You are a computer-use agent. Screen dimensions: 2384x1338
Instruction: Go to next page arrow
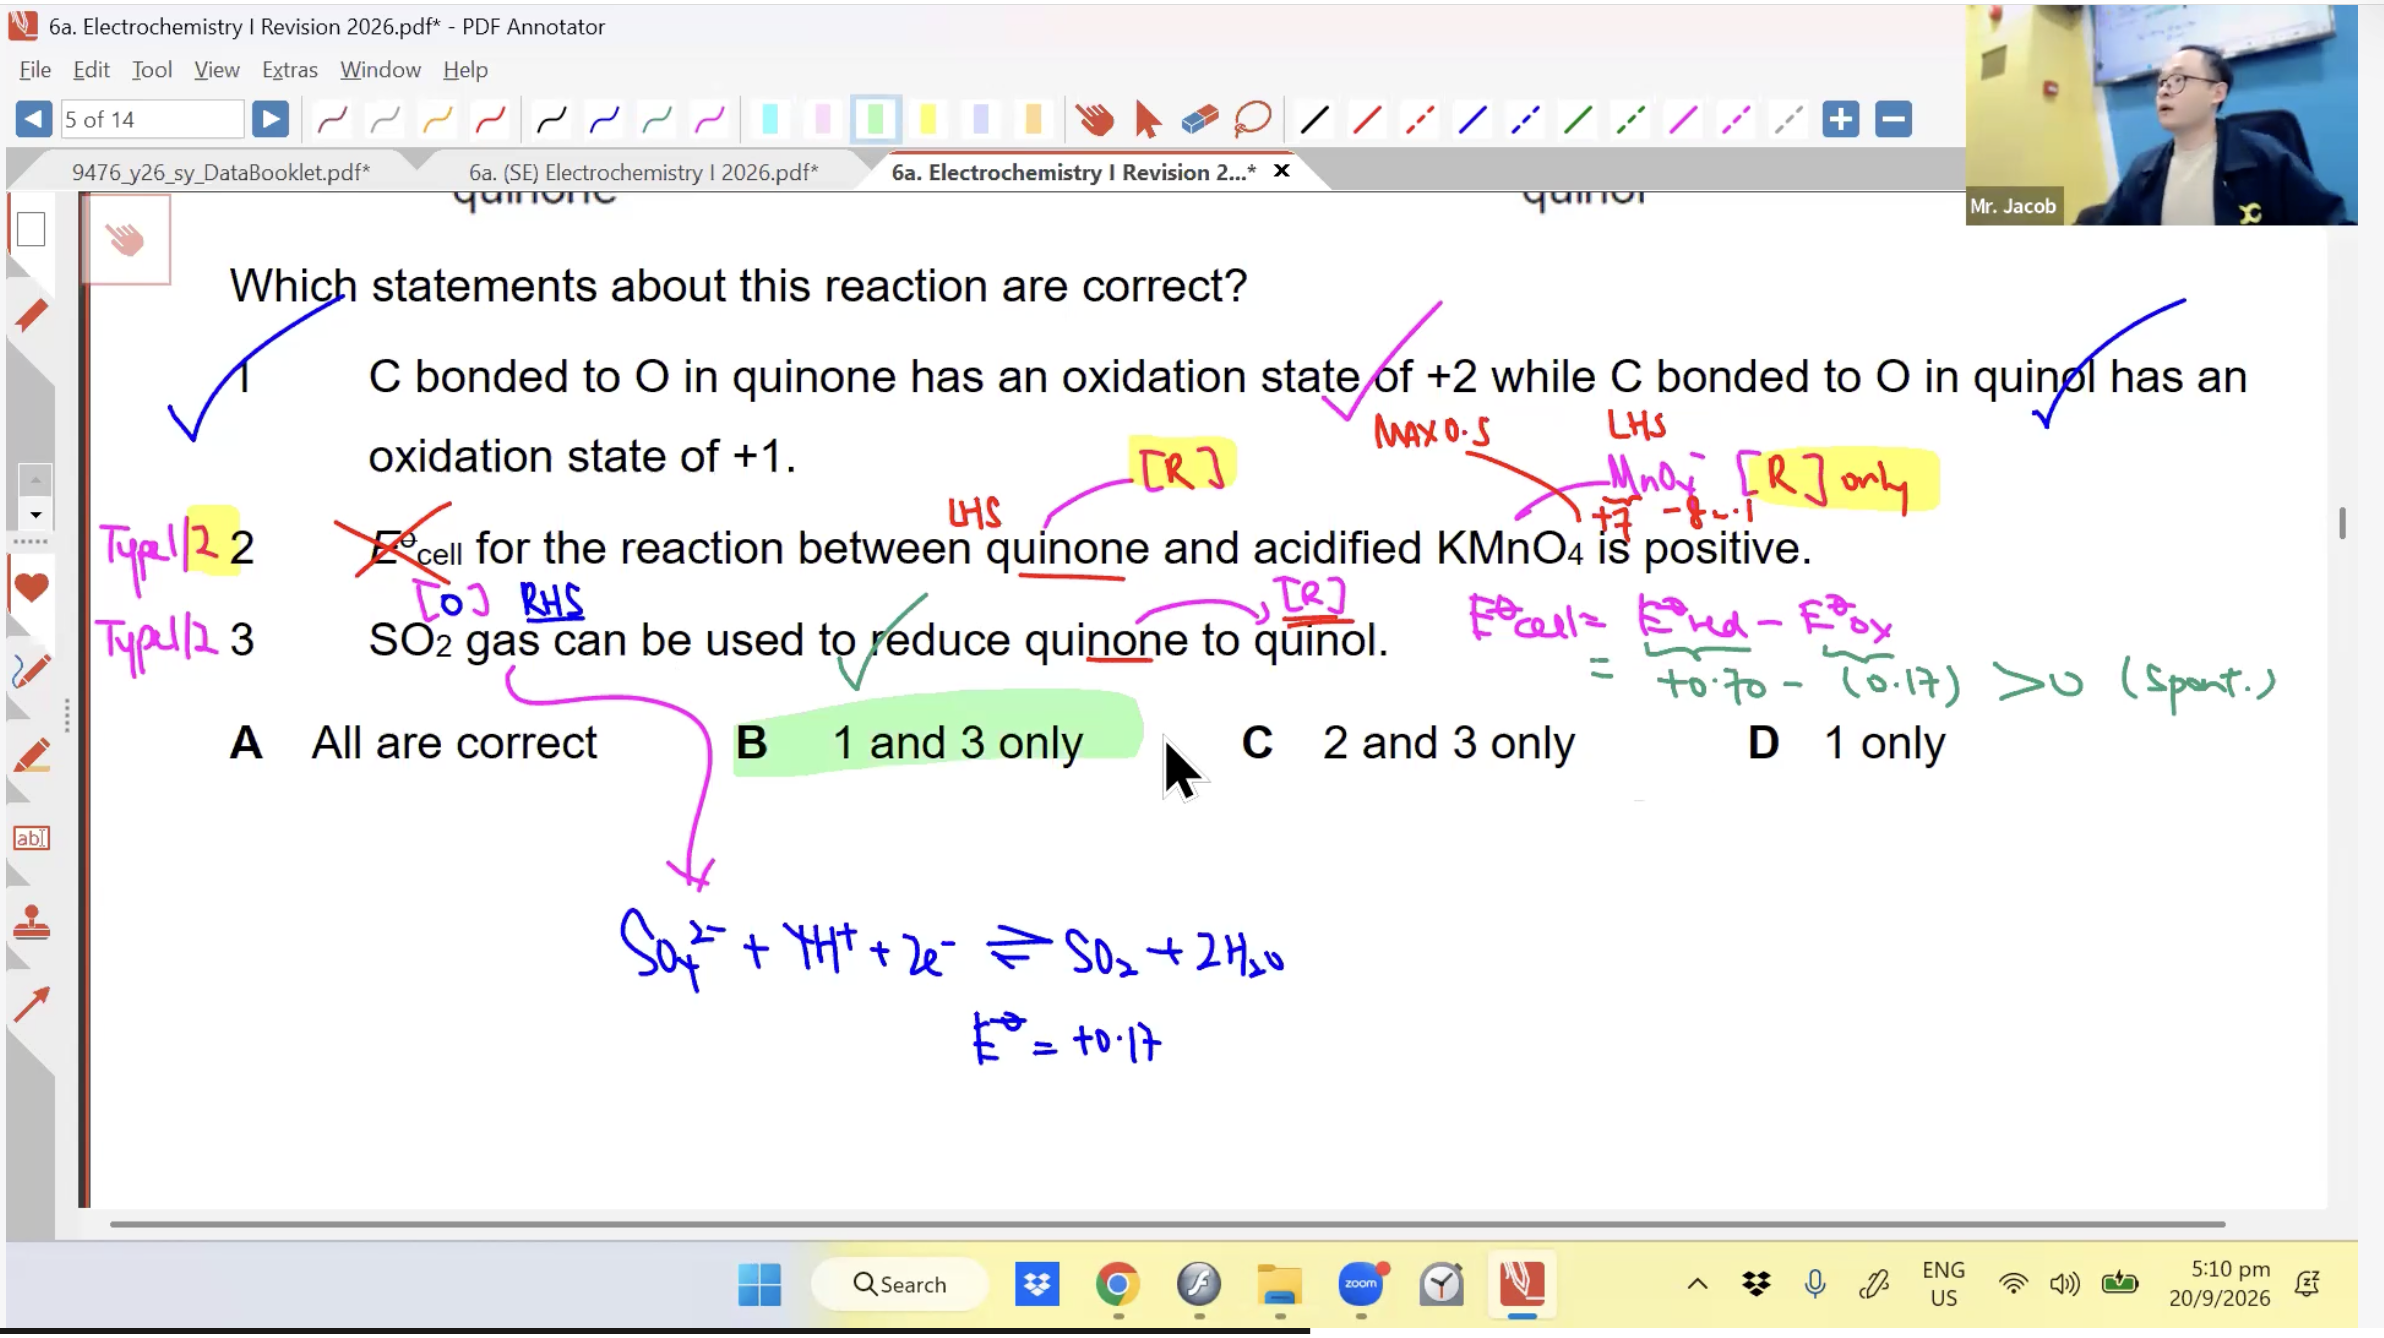(270, 120)
